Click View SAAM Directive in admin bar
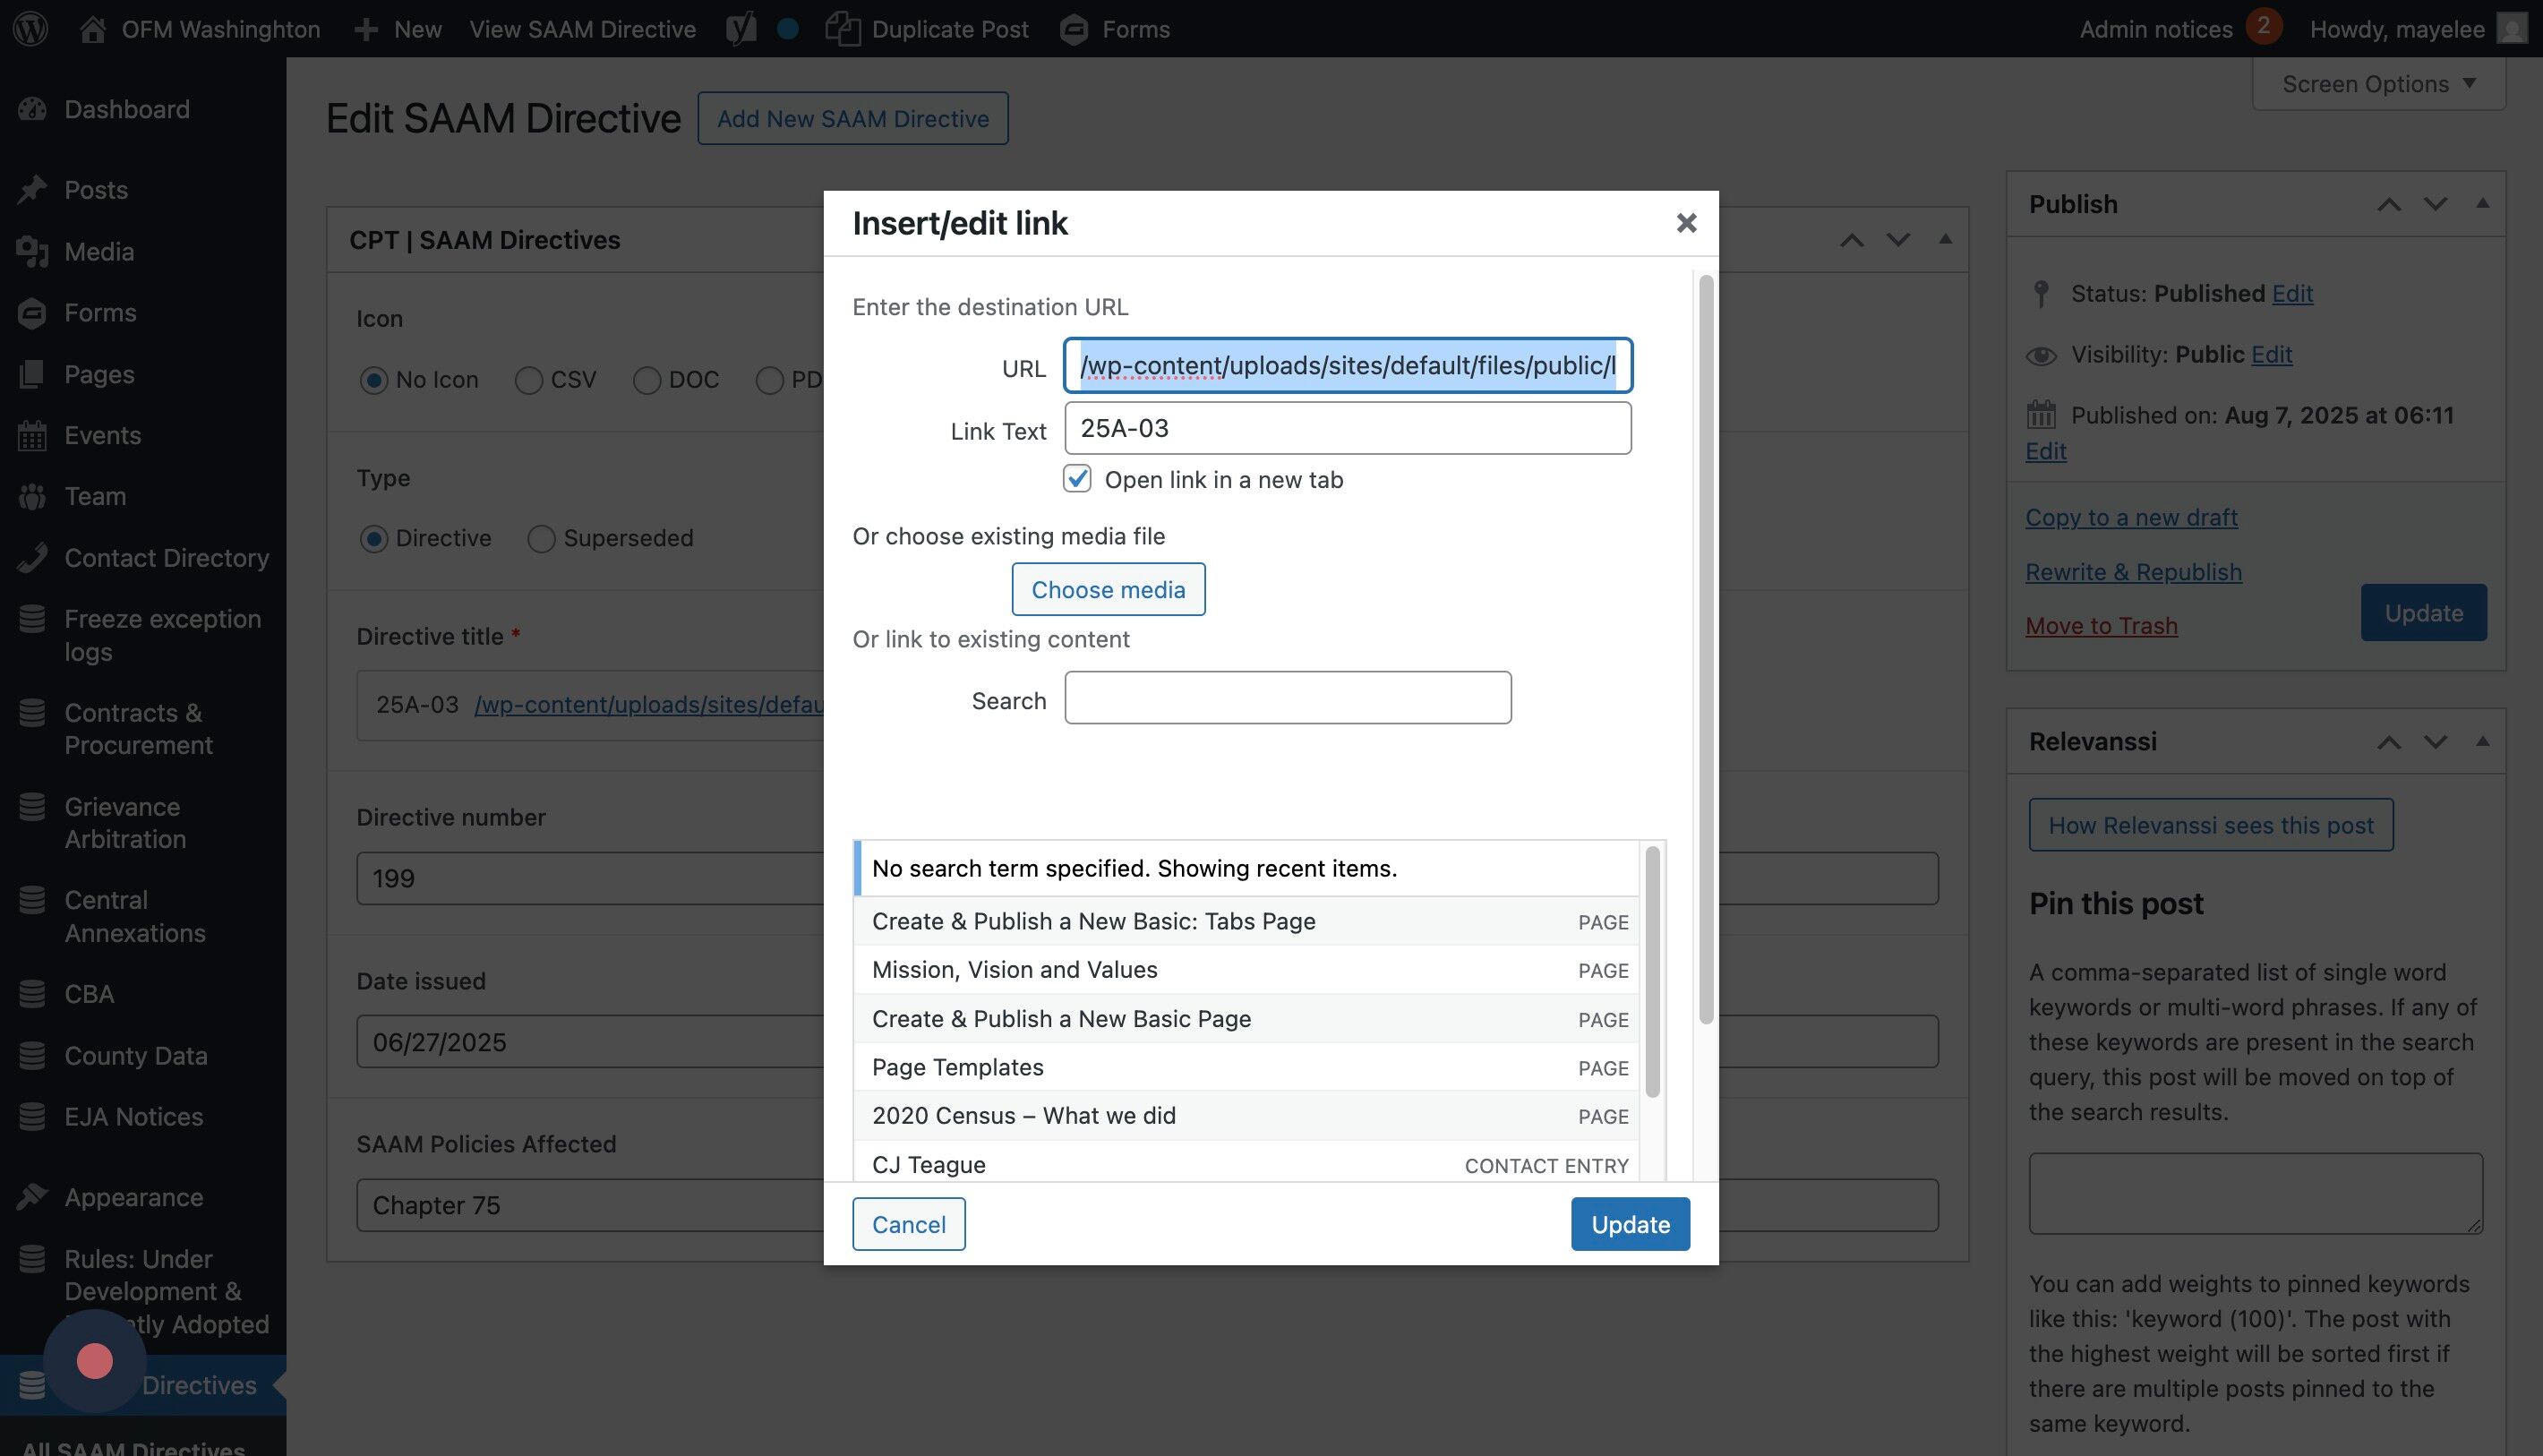This screenshot has width=2543, height=1456. (x=582, y=28)
